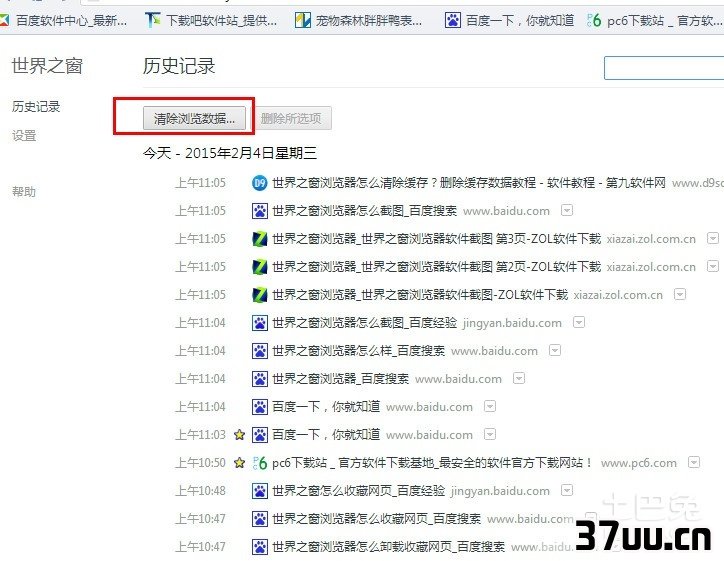Expand dropdown for 11:04 百度一下 entry
724x561 pixels.
point(490,406)
